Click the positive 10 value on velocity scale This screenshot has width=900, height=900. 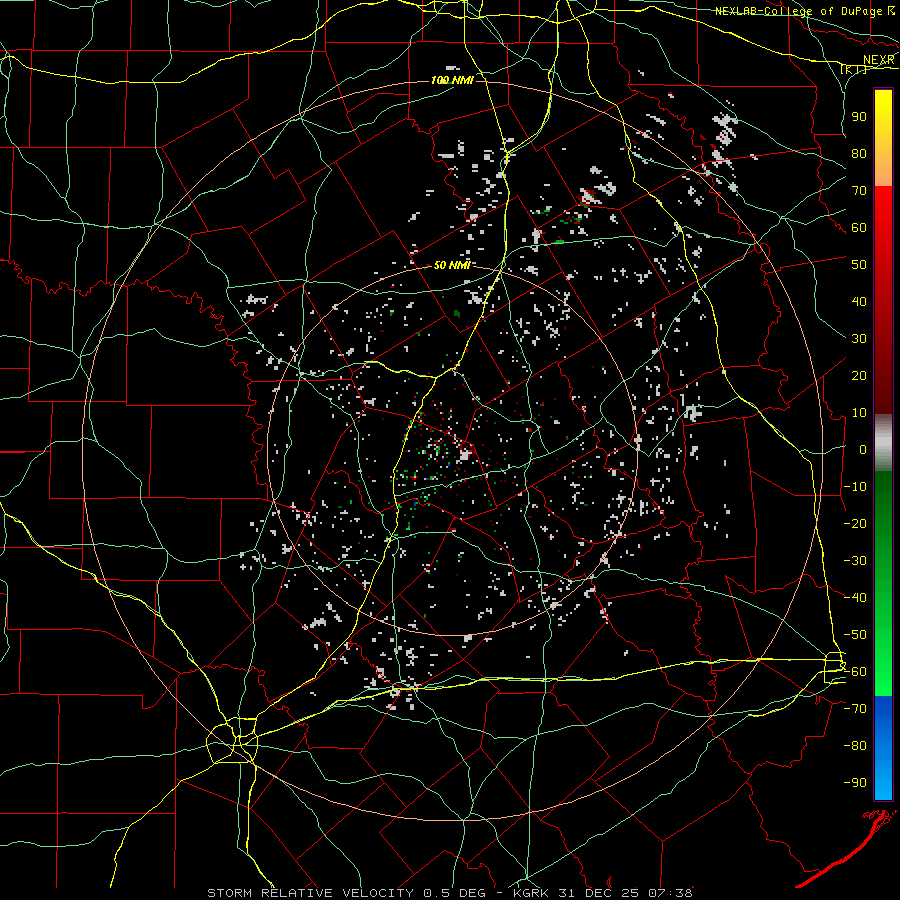[x=859, y=413]
